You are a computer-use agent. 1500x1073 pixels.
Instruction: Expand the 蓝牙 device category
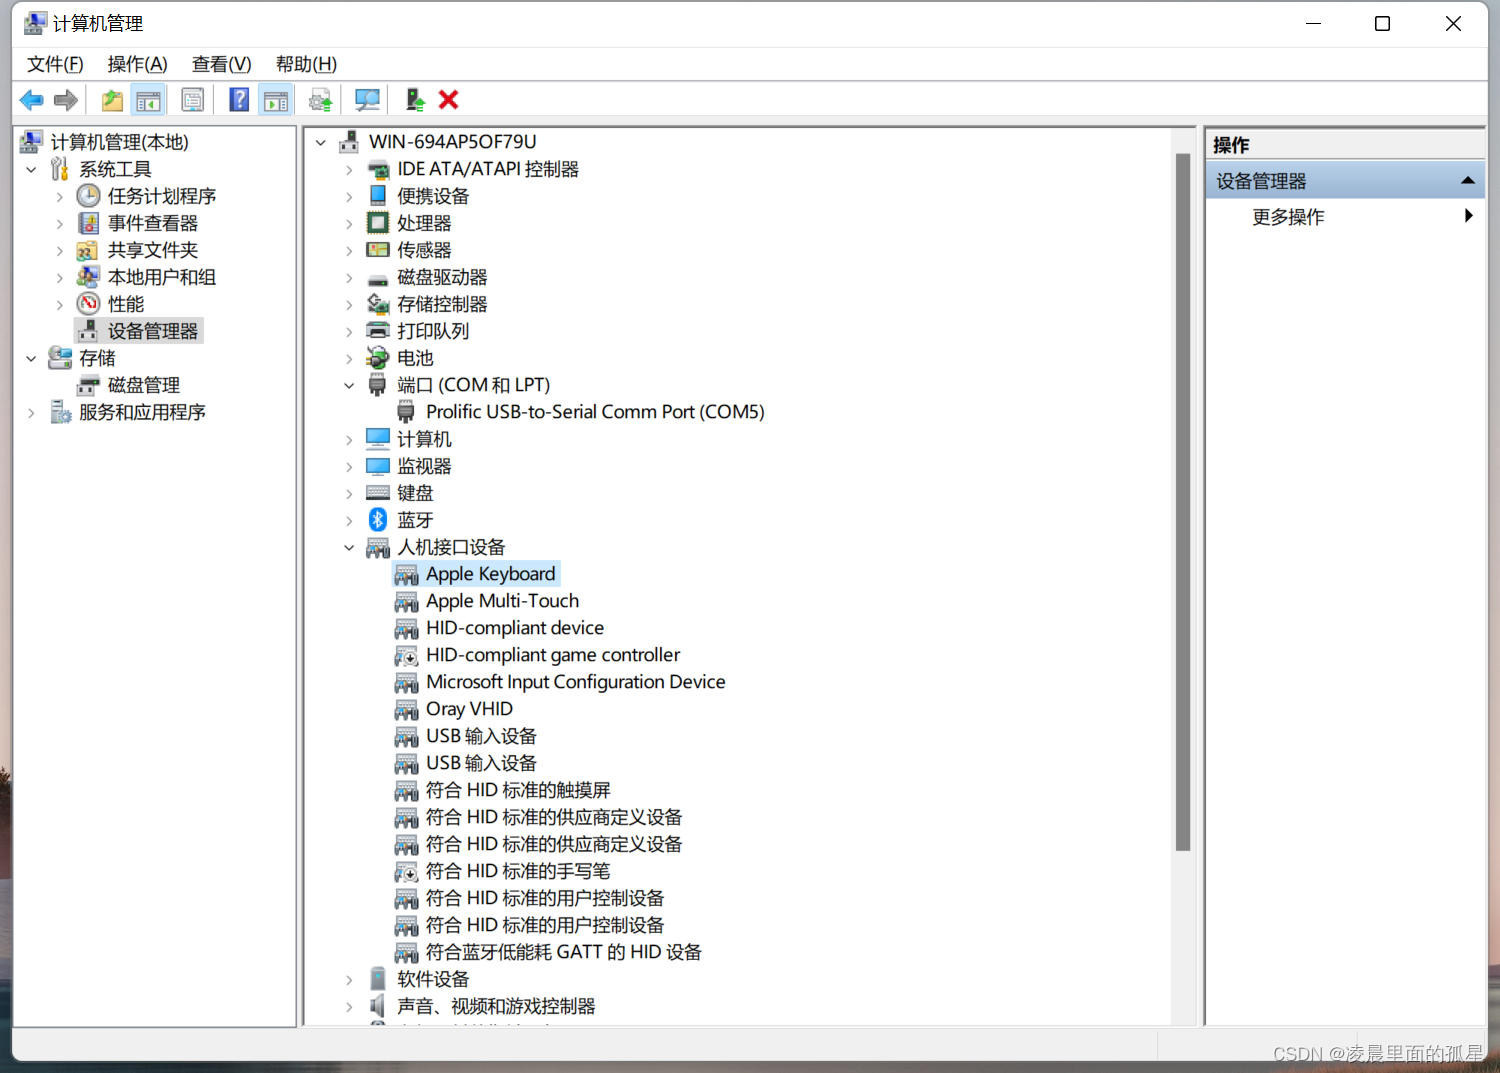point(348,519)
